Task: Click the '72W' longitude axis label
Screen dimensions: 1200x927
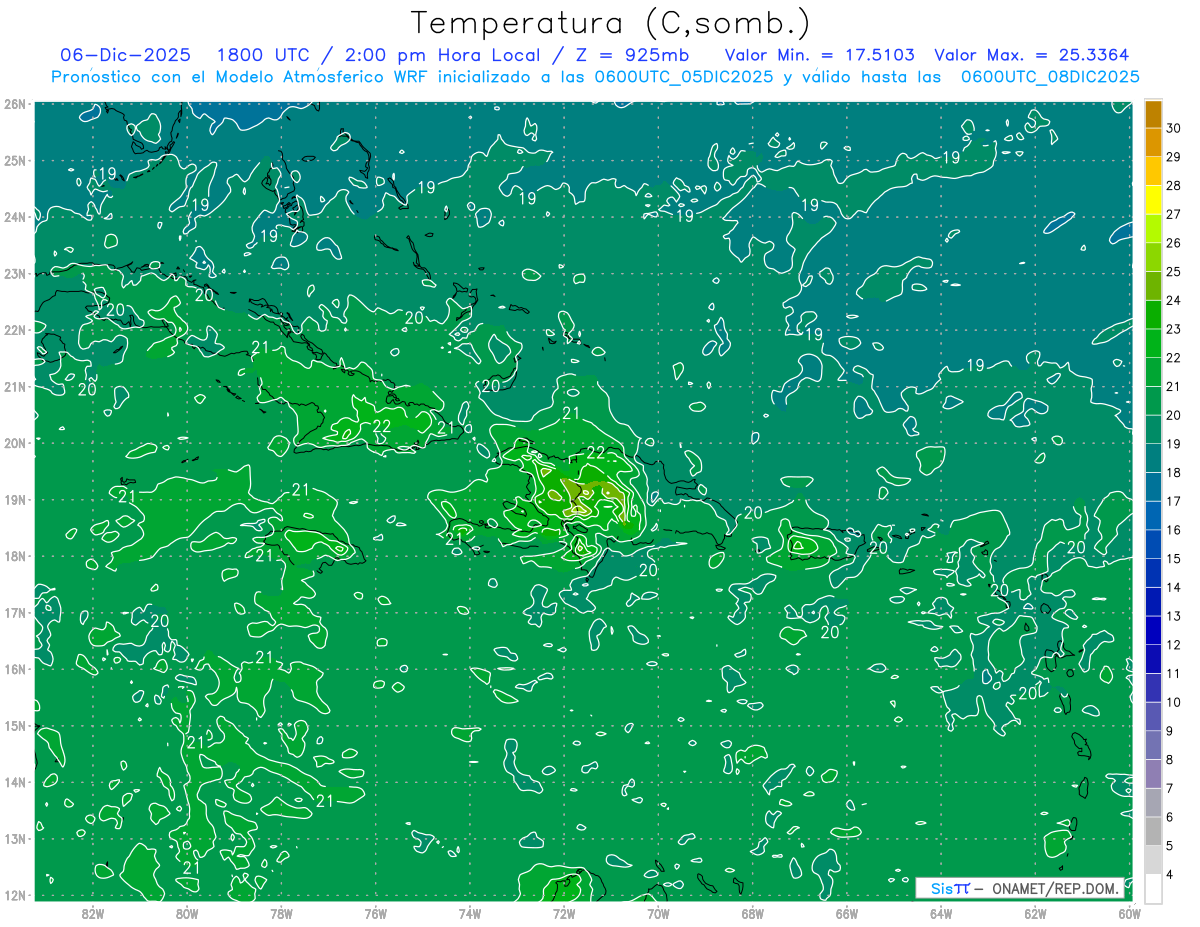Action: point(563,913)
